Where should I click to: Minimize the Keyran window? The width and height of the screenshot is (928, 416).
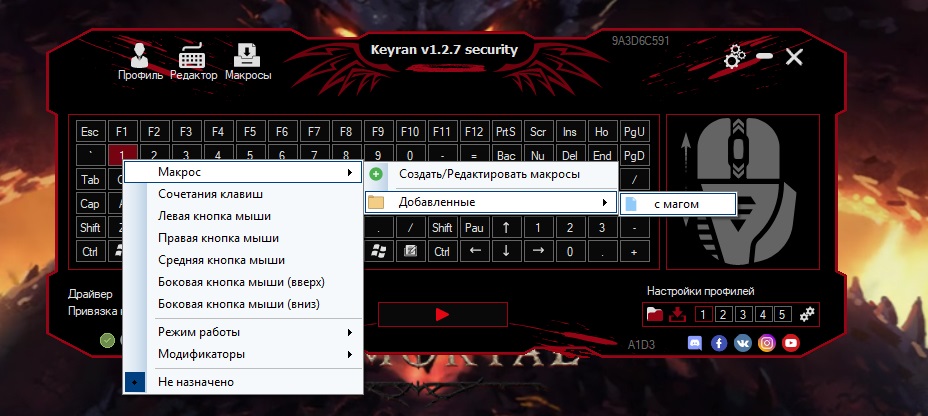pyautogui.click(x=764, y=56)
